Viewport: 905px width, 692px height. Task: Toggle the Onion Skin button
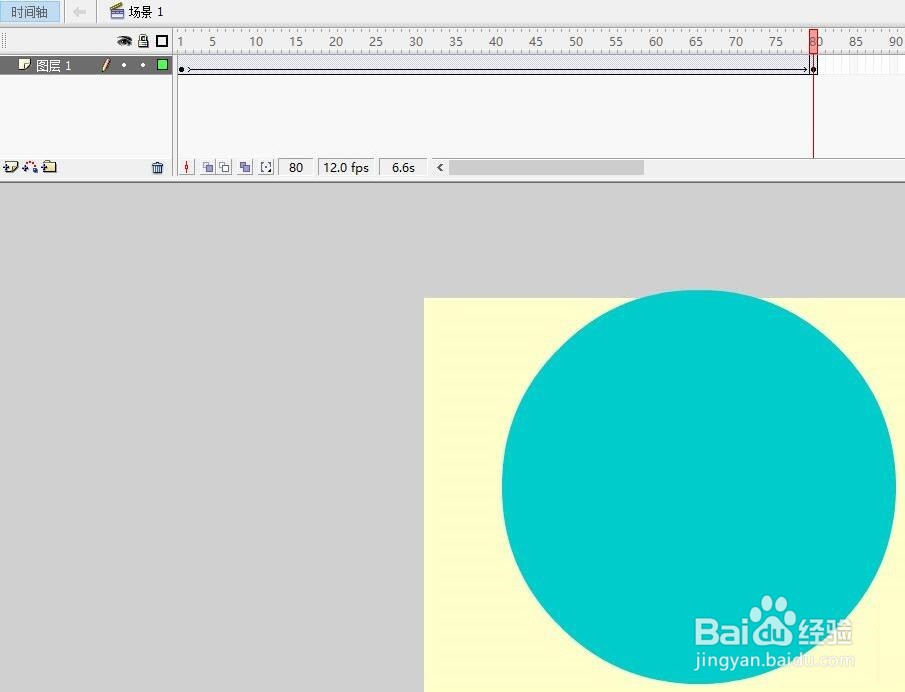208,167
